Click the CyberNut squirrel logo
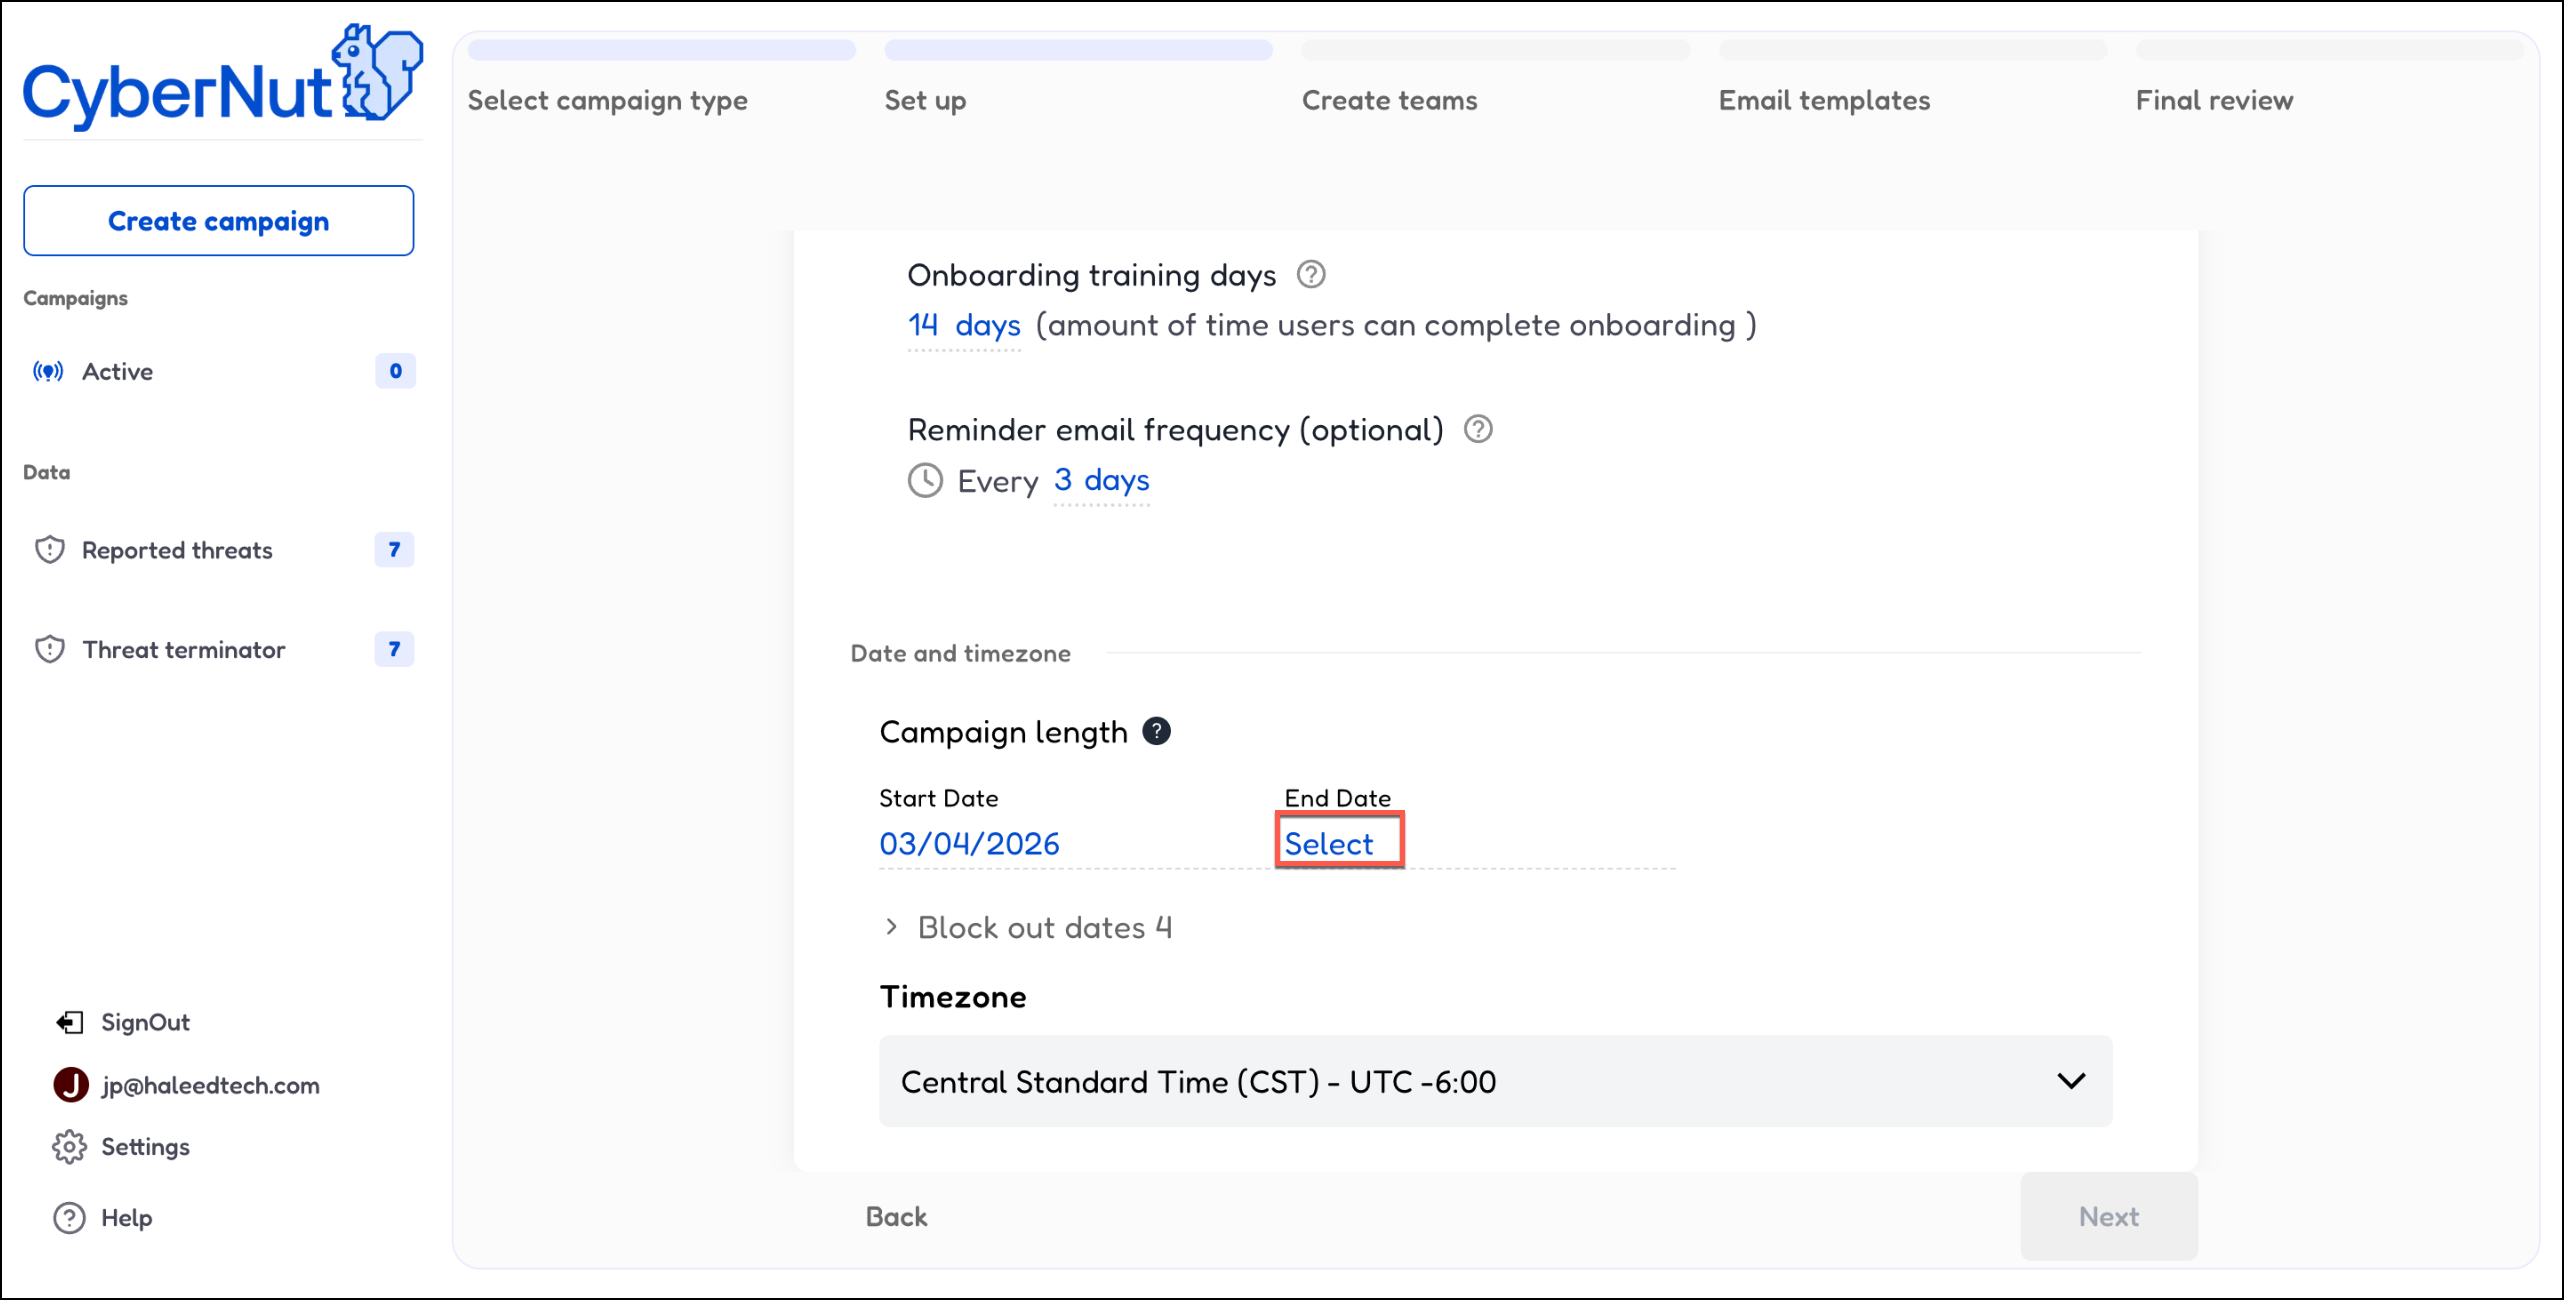Viewport: 2564px width, 1300px height. point(378,73)
